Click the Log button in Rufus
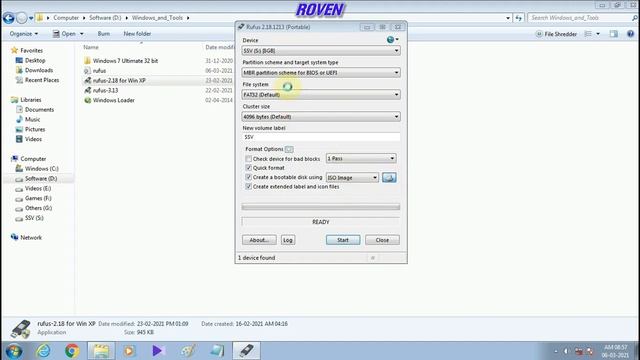 pyautogui.click(x=288, y=240)
